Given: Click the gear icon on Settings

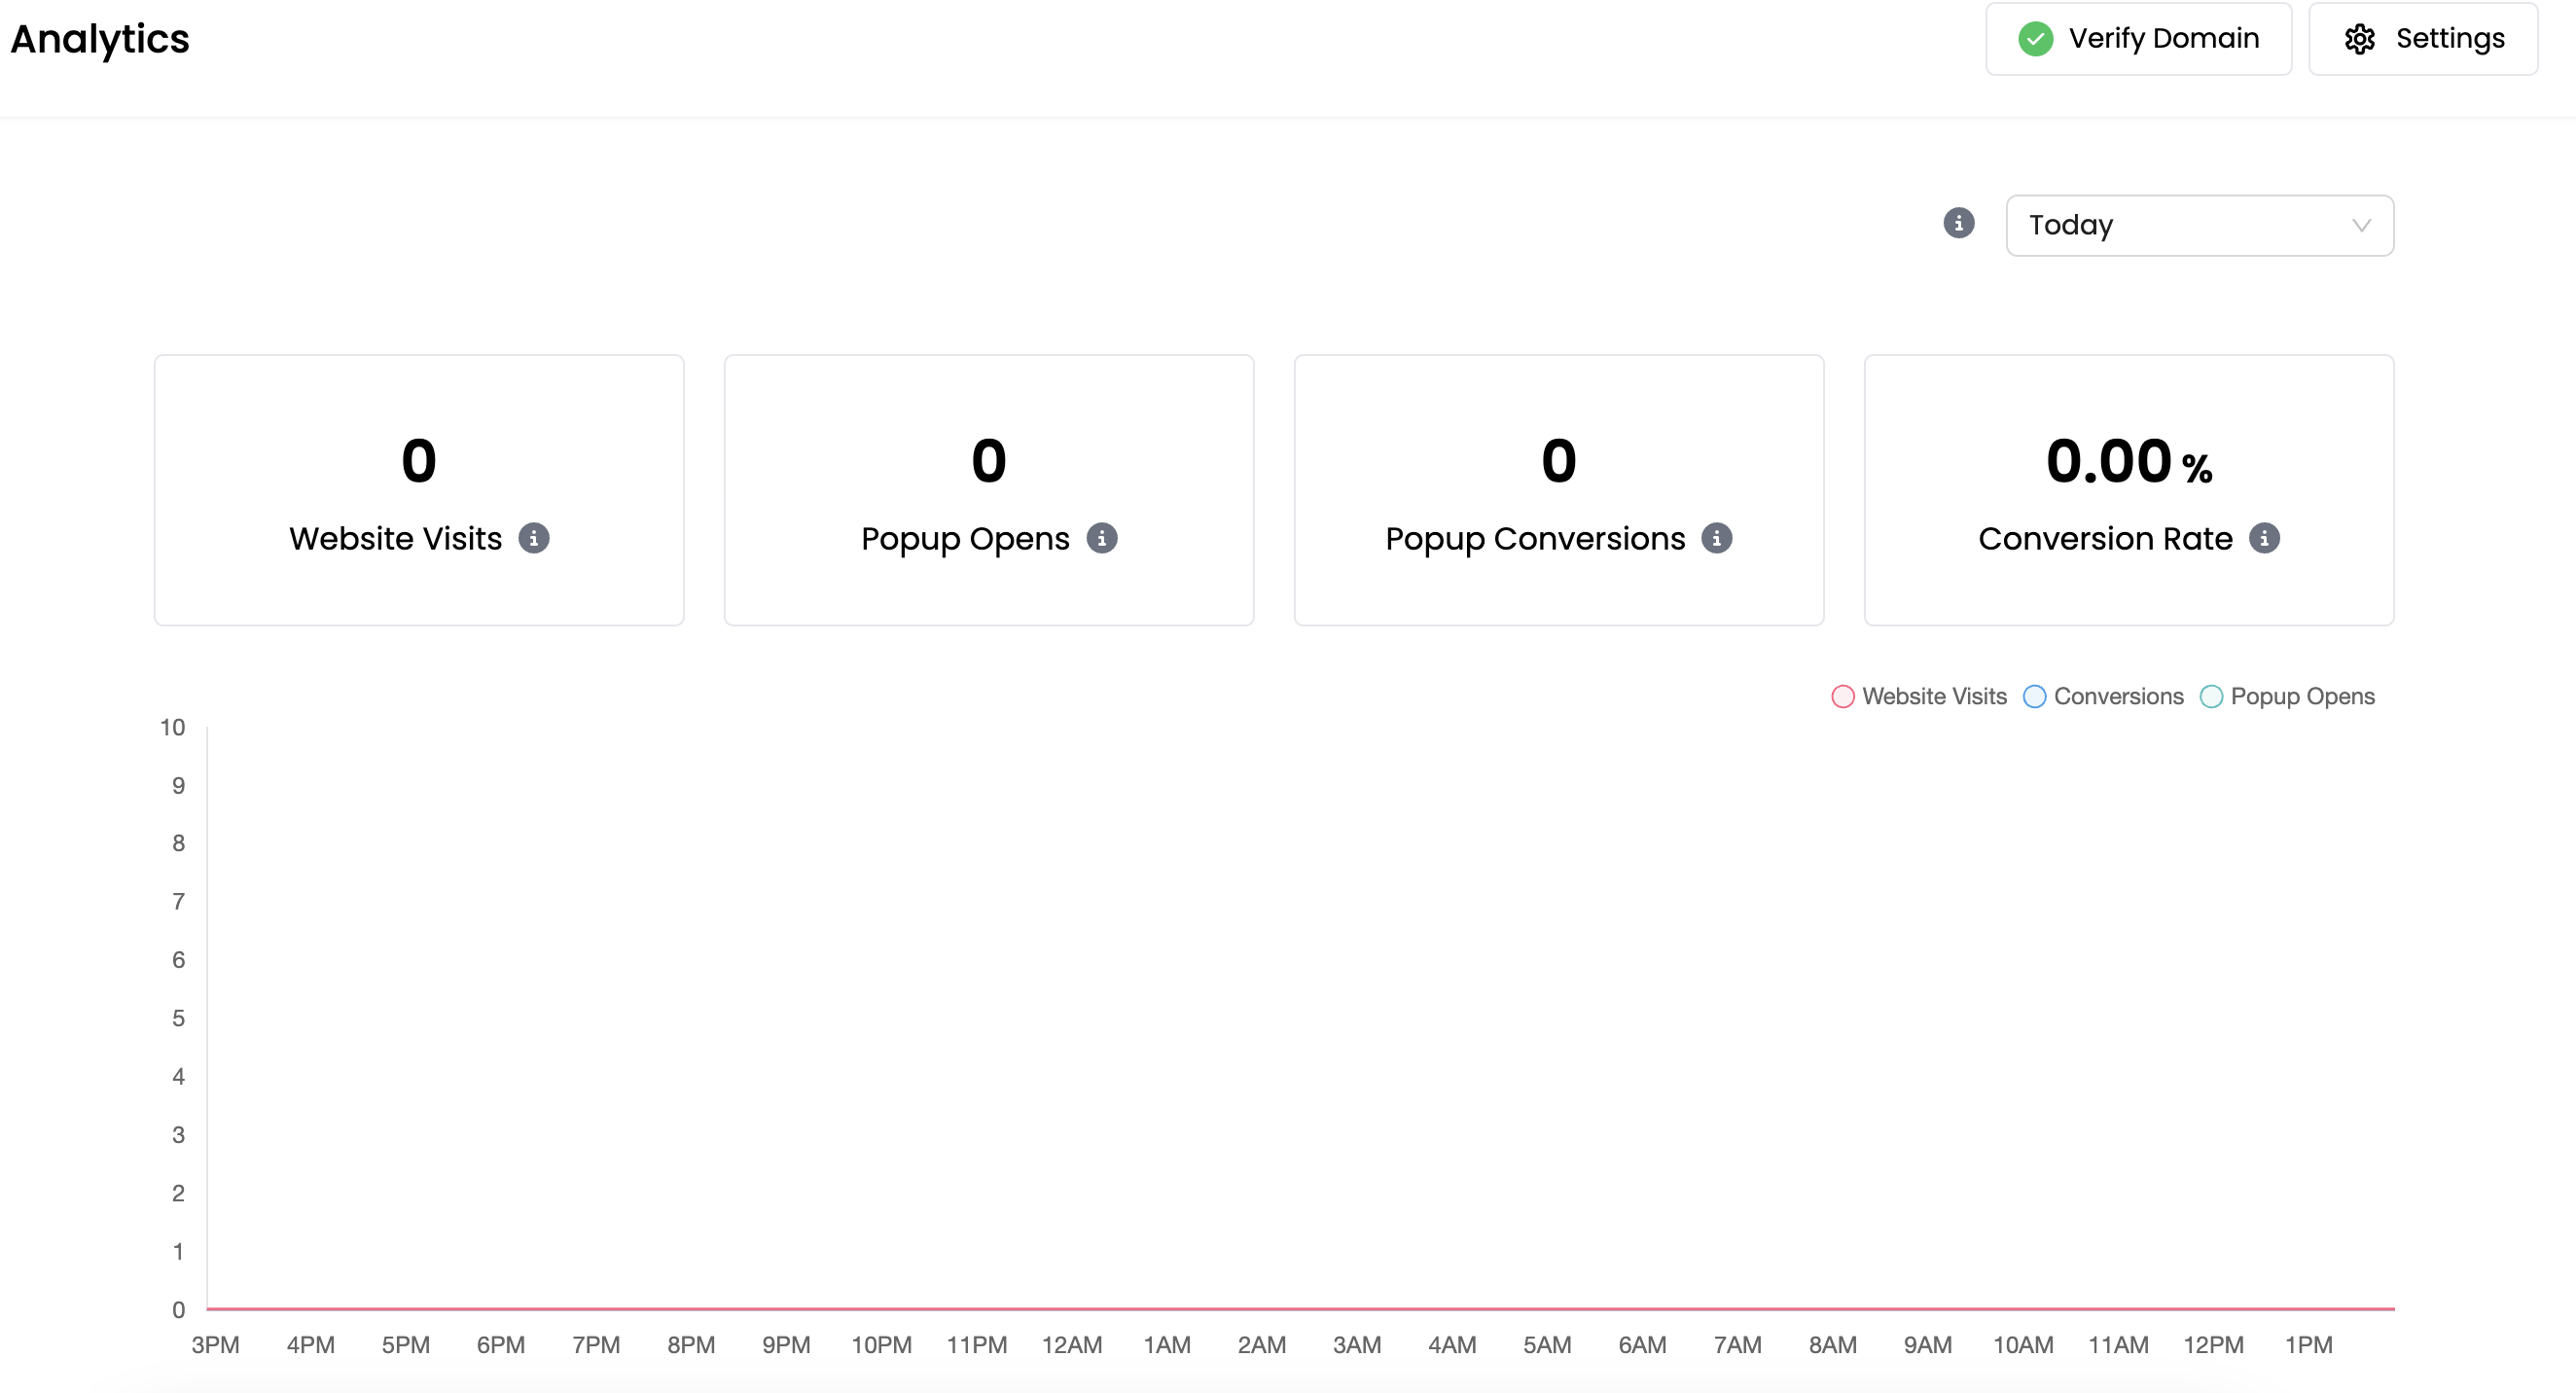Looking at the screenshot, I should pyautogui.click(x=2360, y=39).
